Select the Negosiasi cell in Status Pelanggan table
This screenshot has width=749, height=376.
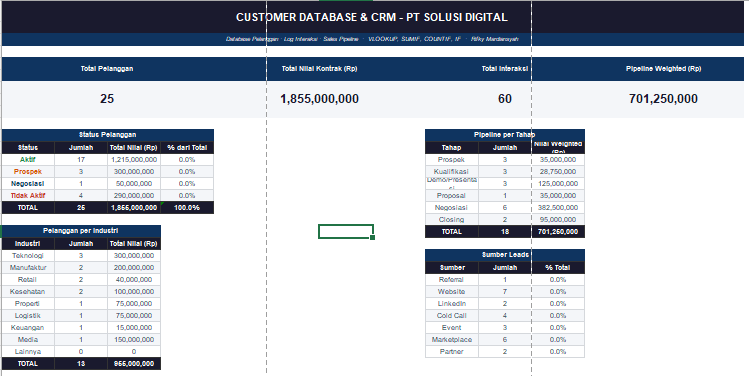point(28,183)
